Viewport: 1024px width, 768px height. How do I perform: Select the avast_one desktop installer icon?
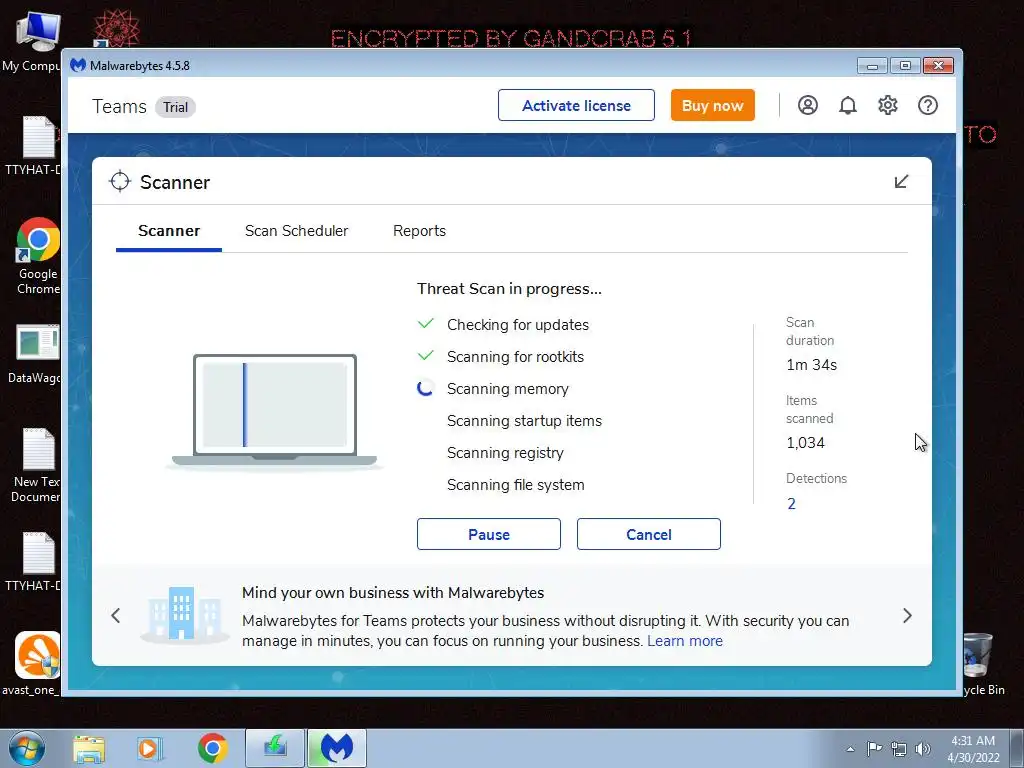(31, 663)
